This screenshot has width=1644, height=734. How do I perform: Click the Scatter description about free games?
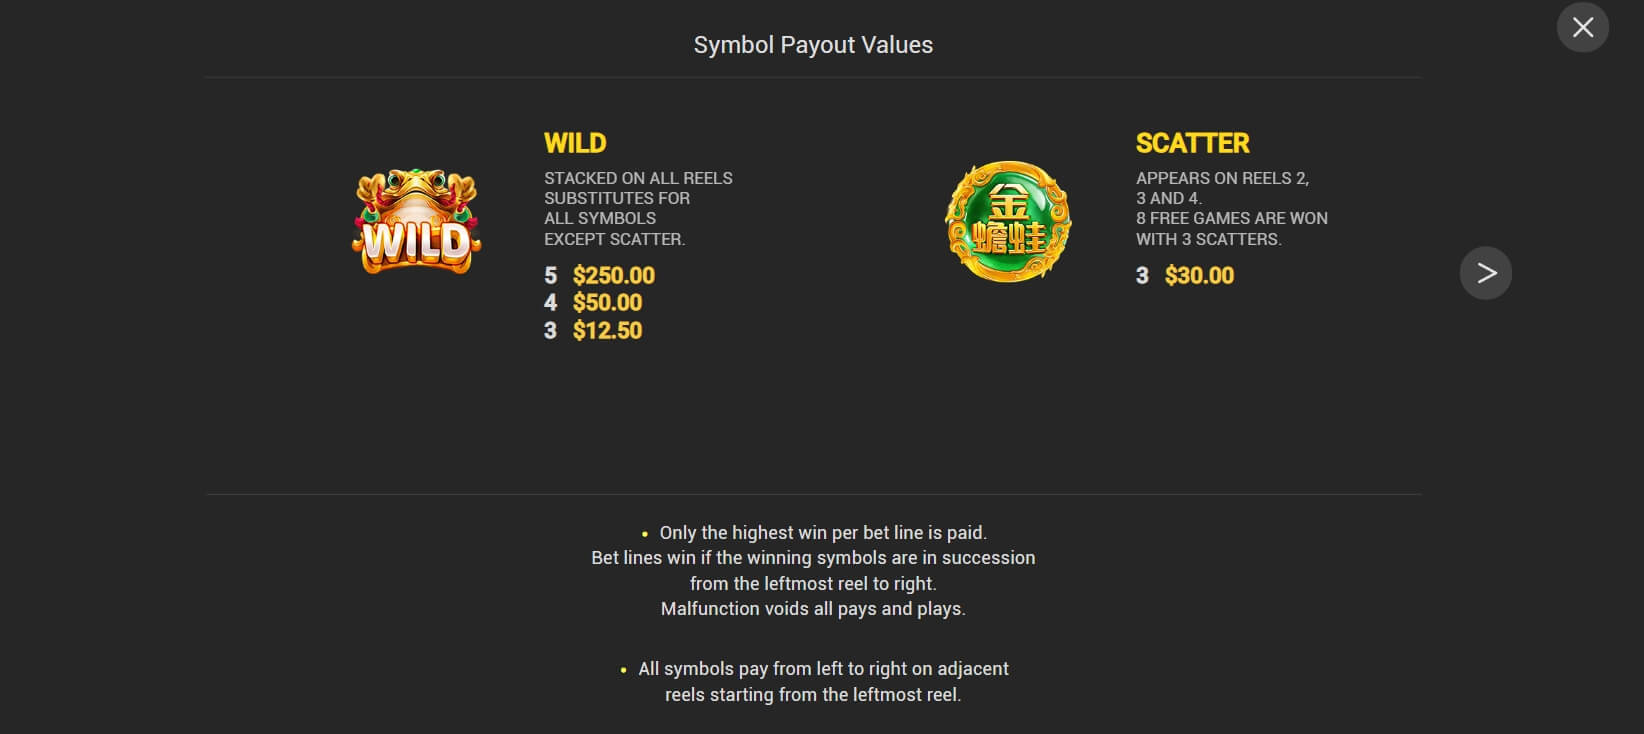pyautogui.click(x=1232, y=208)
